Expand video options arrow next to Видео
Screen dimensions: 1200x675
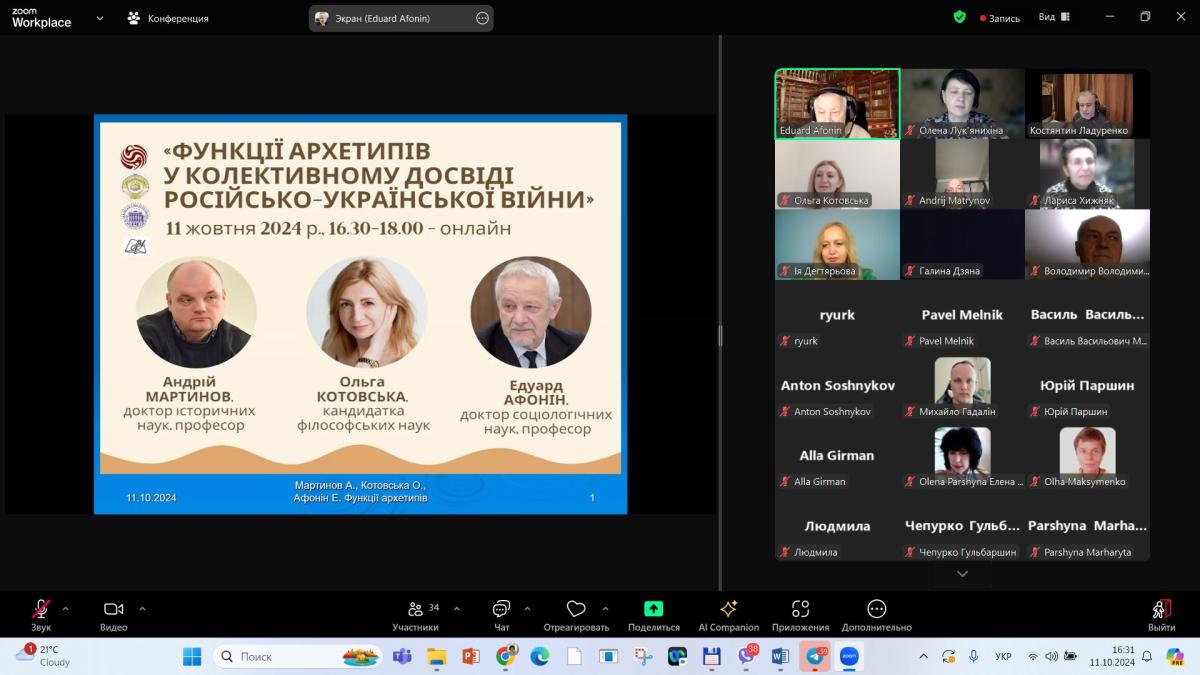coord(142,608)
